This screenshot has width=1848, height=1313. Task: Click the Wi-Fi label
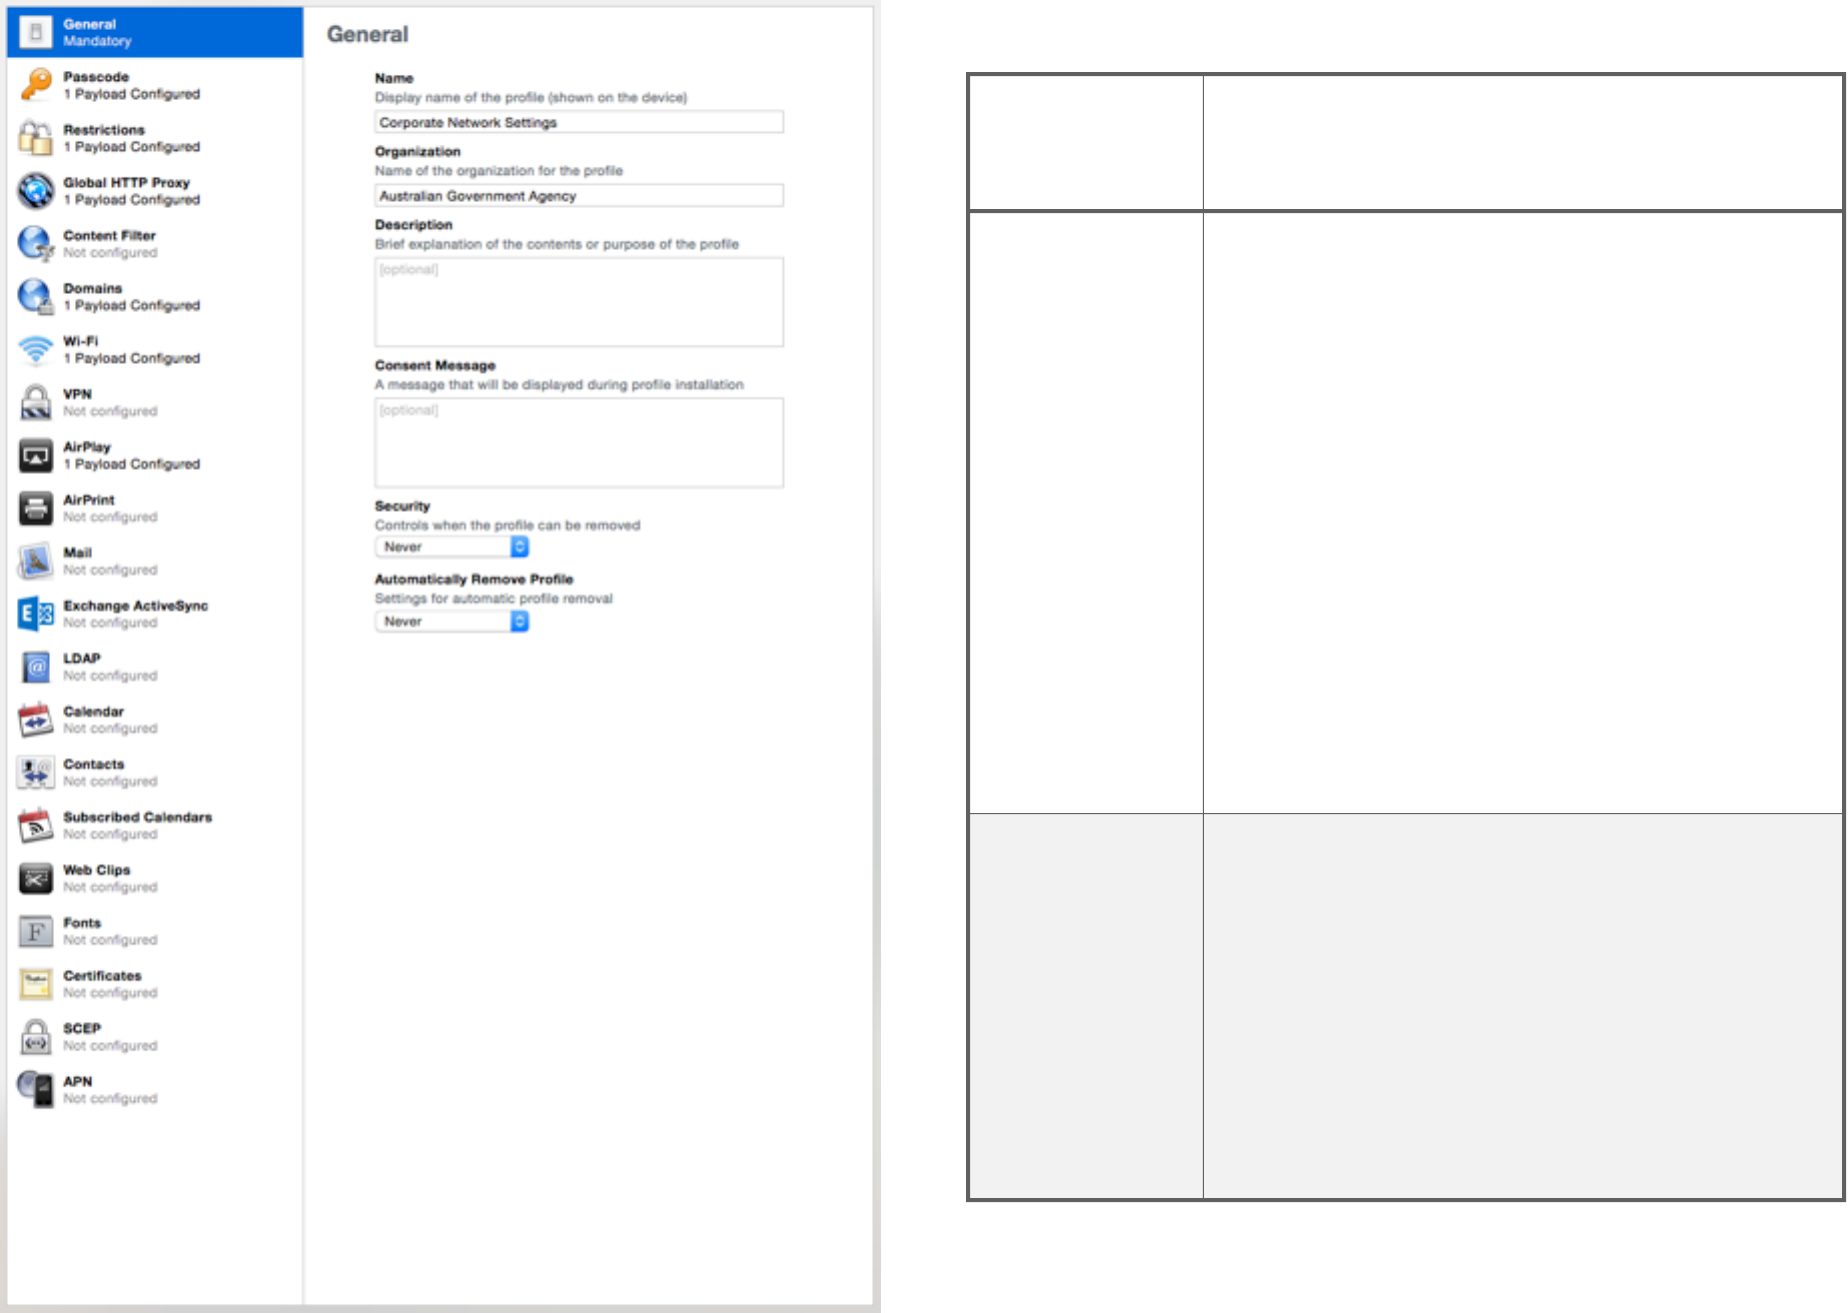pyautogui.click(x=81, y=341)
